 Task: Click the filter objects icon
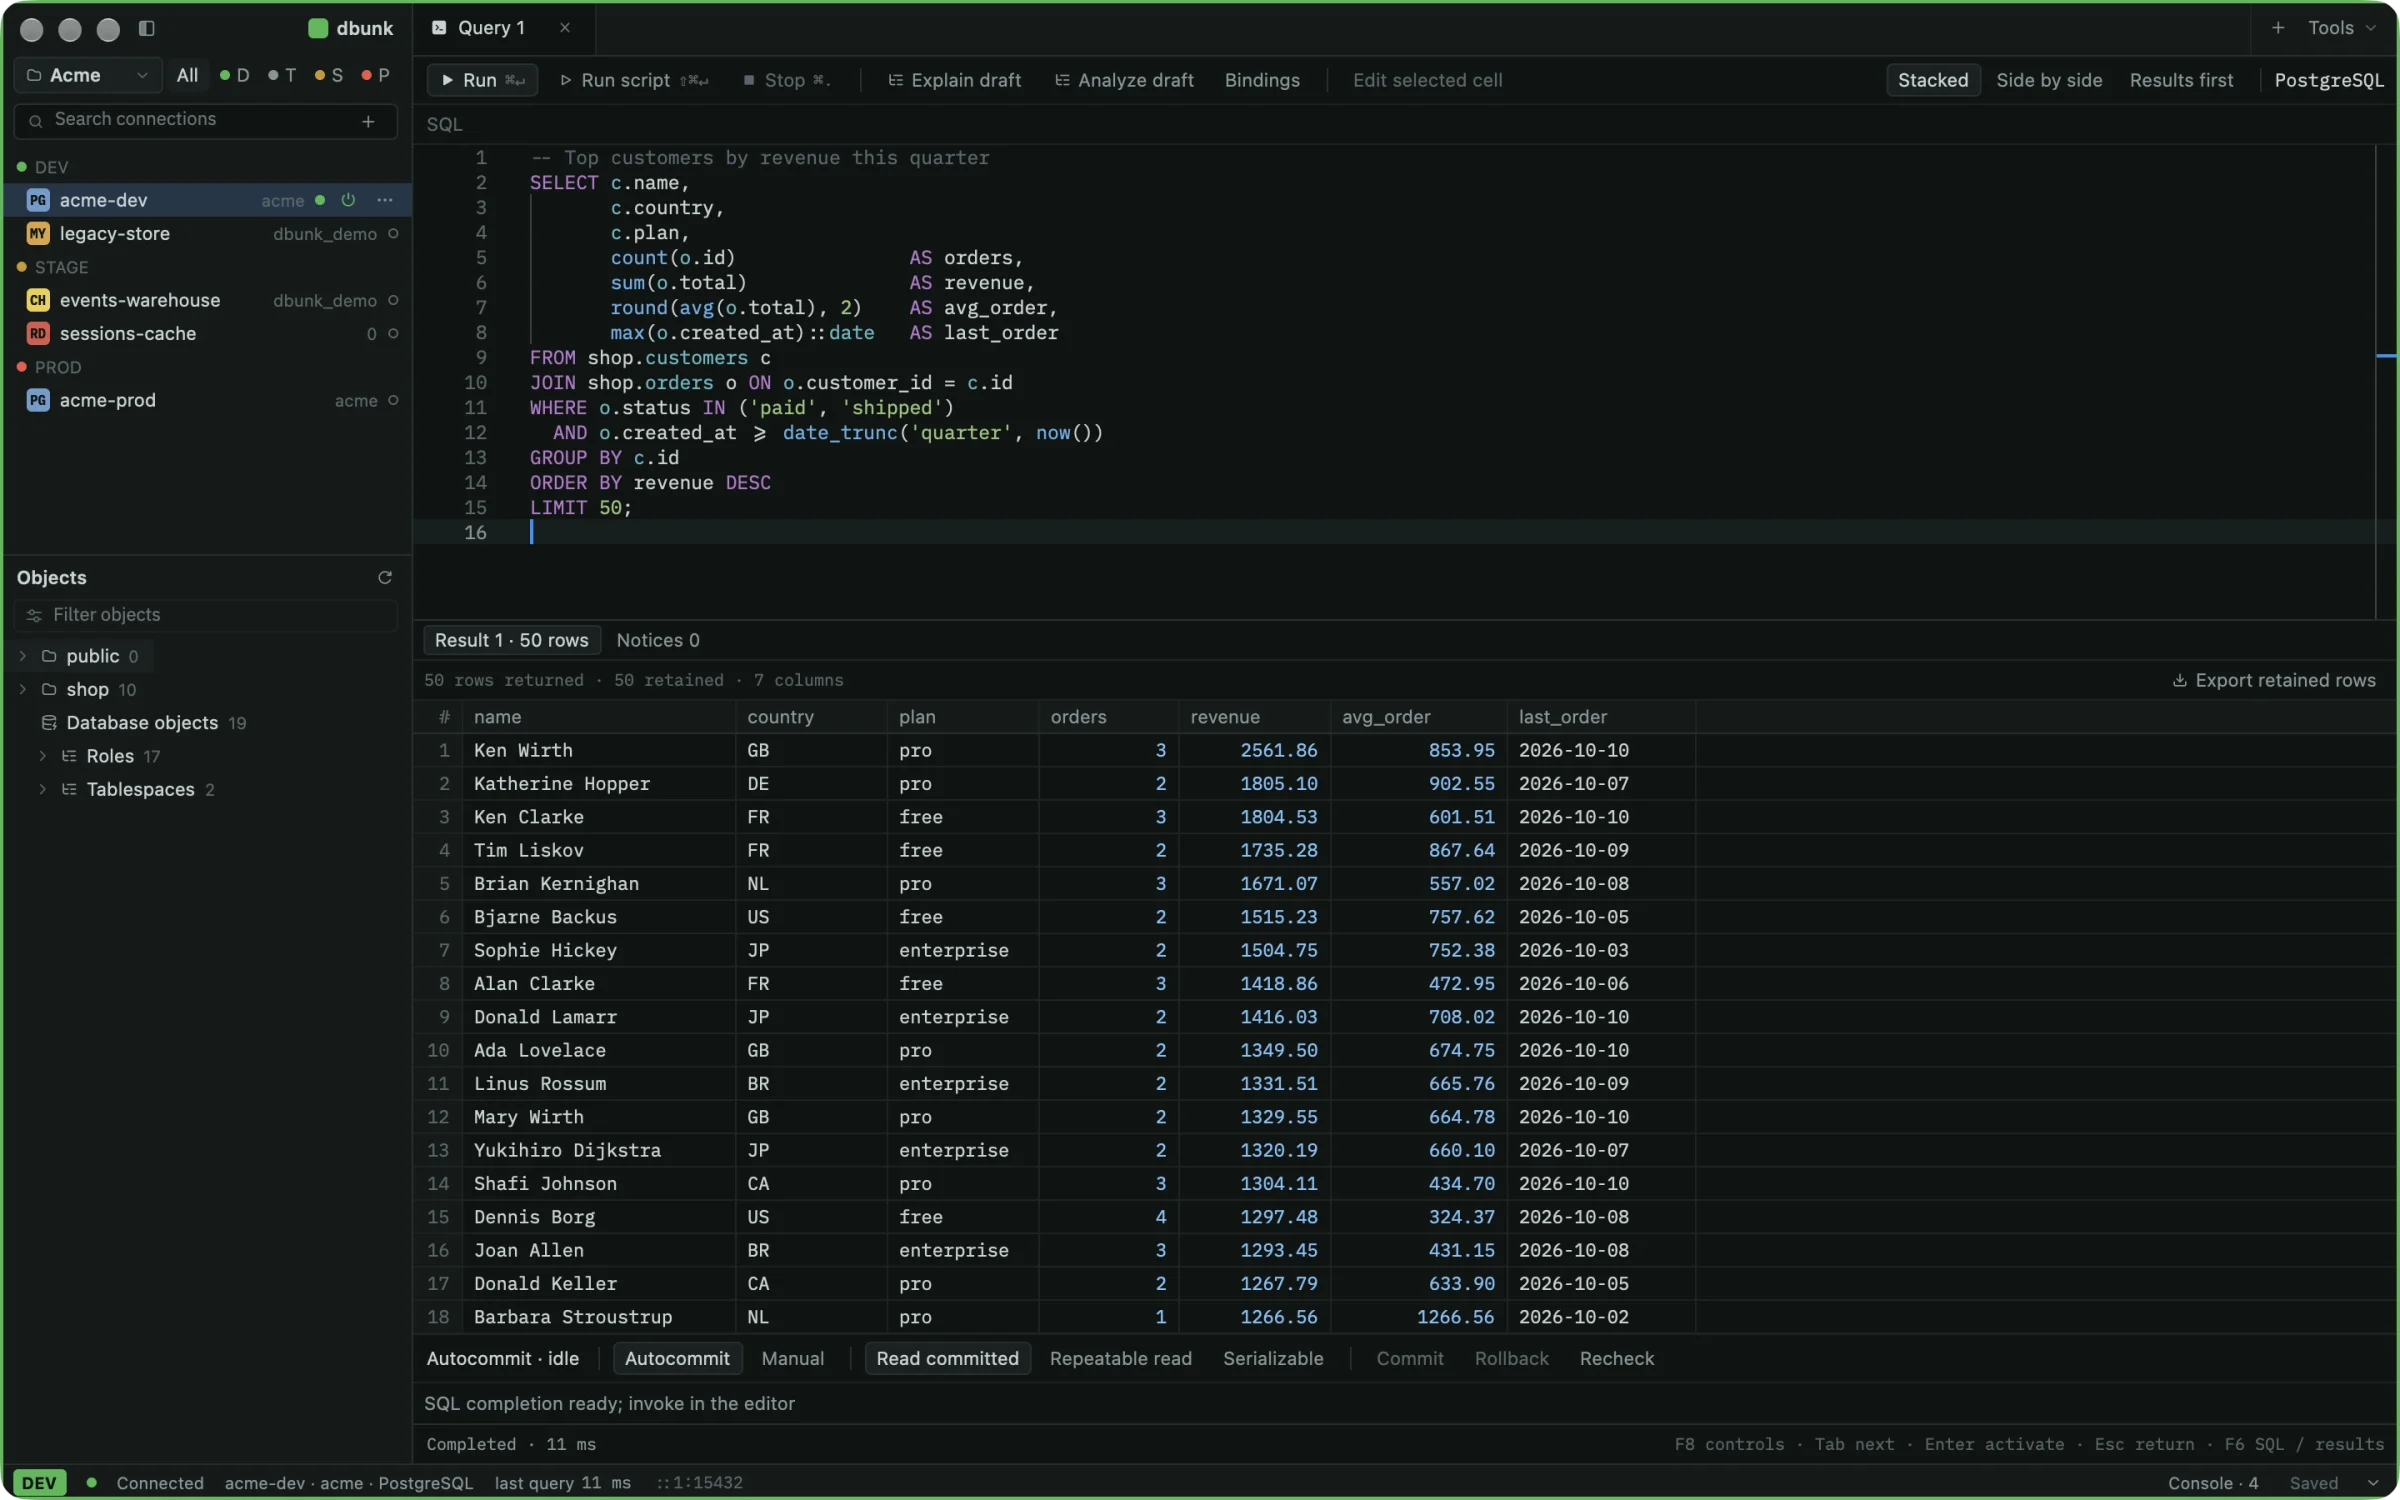pos(34,616)
